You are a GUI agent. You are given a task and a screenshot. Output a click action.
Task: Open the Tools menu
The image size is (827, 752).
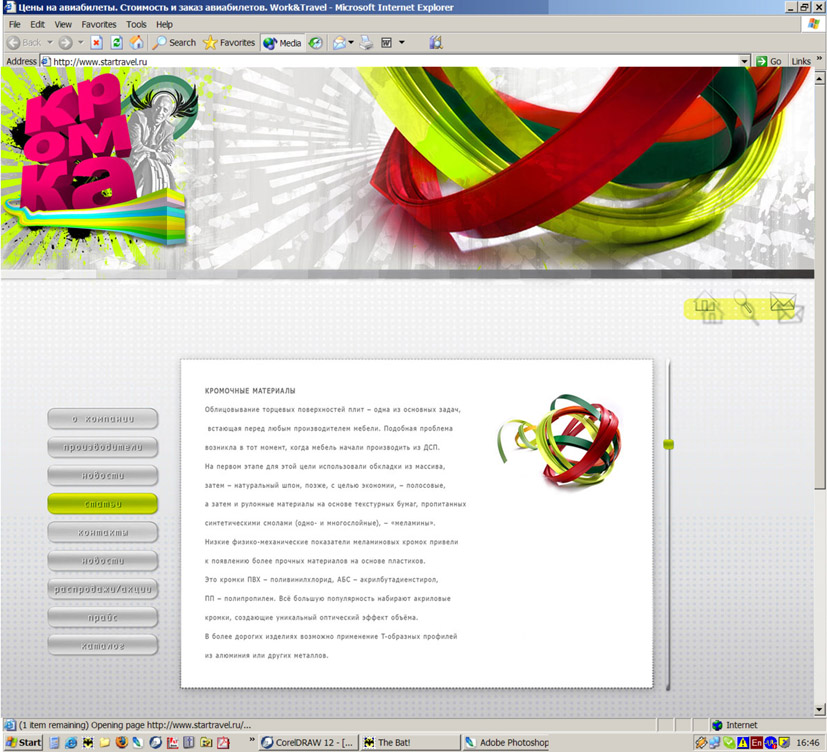(136, 24)
